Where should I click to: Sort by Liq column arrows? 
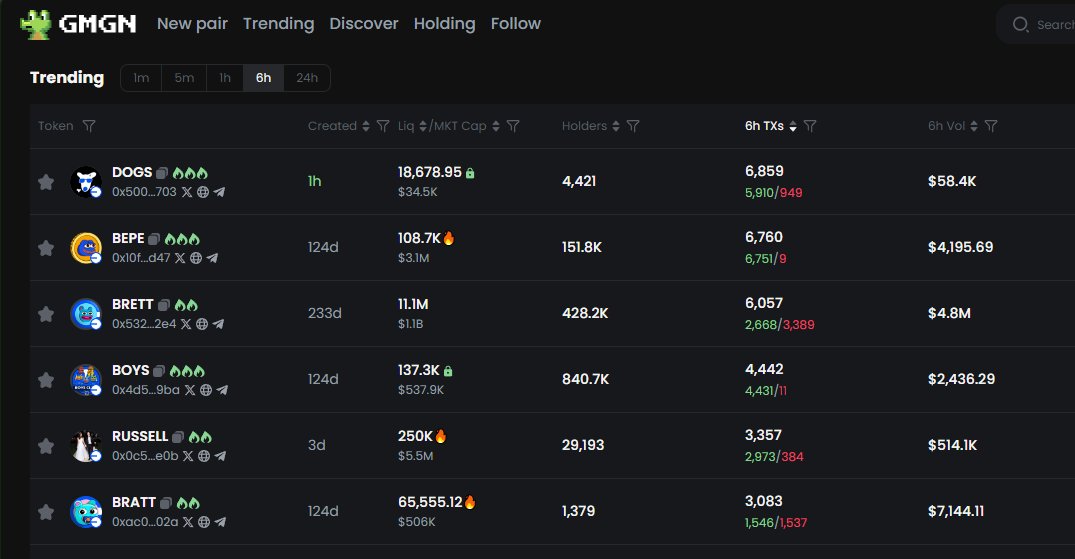423,126
